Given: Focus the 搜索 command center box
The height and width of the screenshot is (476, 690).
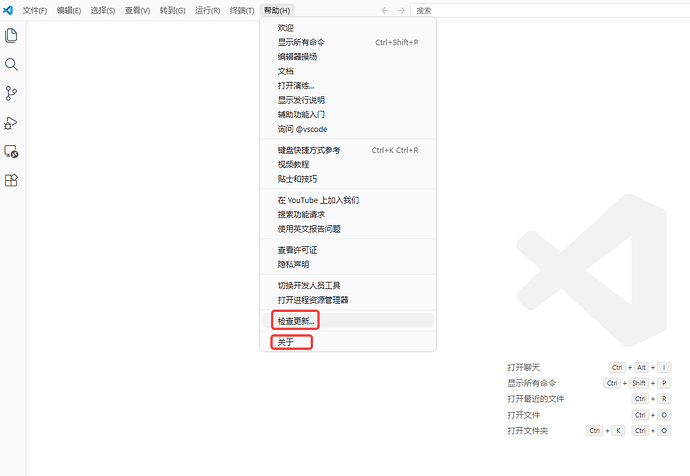Looking at the screenshot, I should point(550,11).
